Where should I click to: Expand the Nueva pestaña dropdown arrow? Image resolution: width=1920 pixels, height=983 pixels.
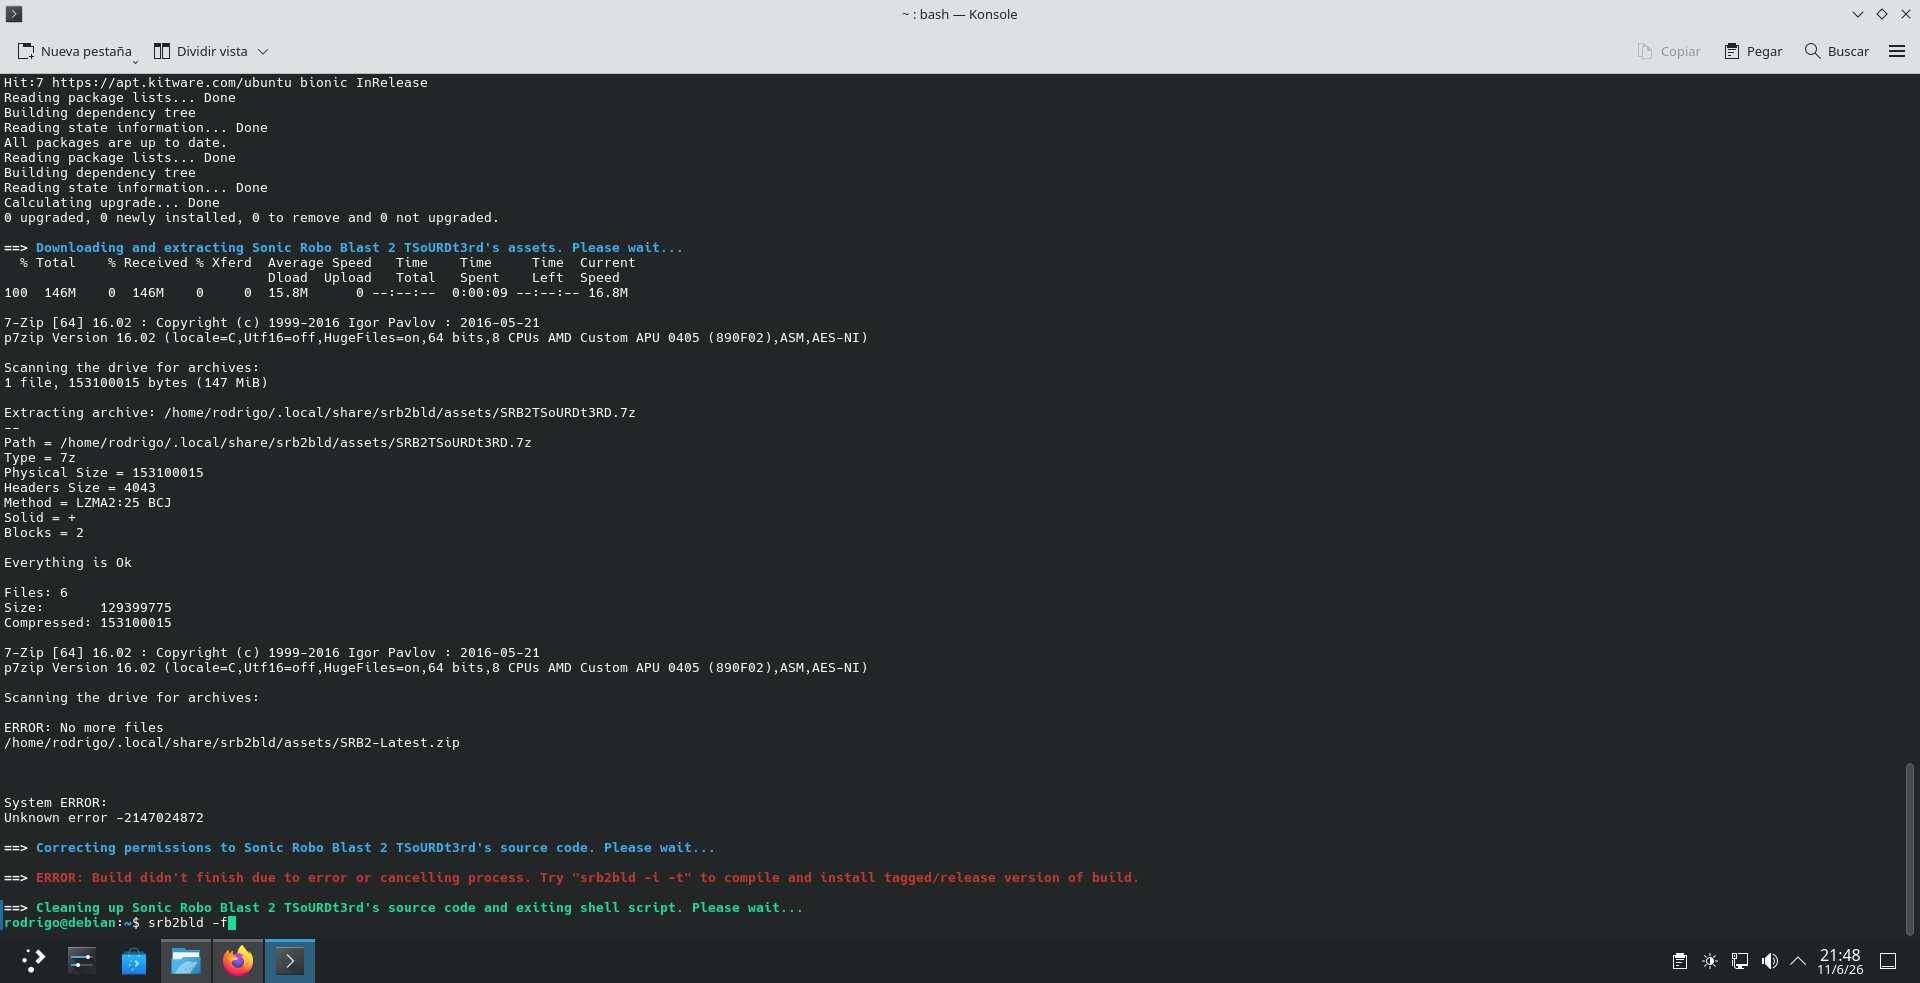(136, 61)
